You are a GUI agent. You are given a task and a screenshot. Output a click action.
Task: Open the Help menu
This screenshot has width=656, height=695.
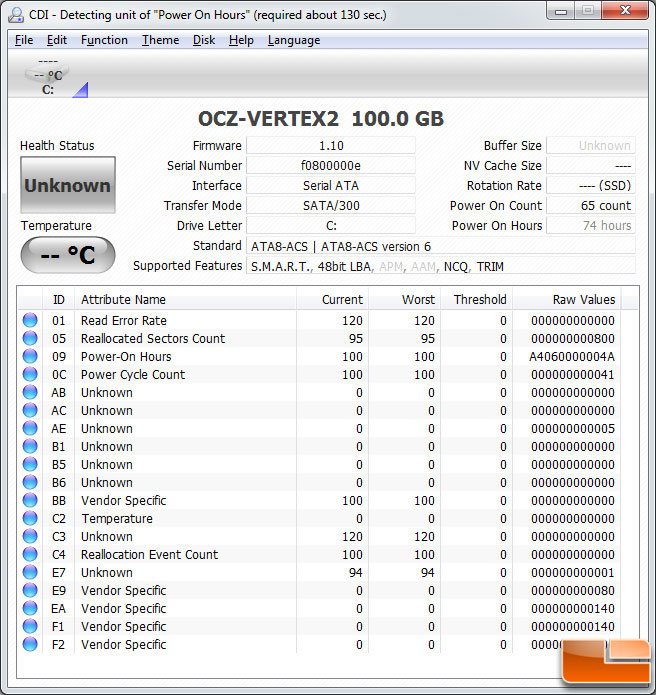pyautogui.click(x=241, y=40)
